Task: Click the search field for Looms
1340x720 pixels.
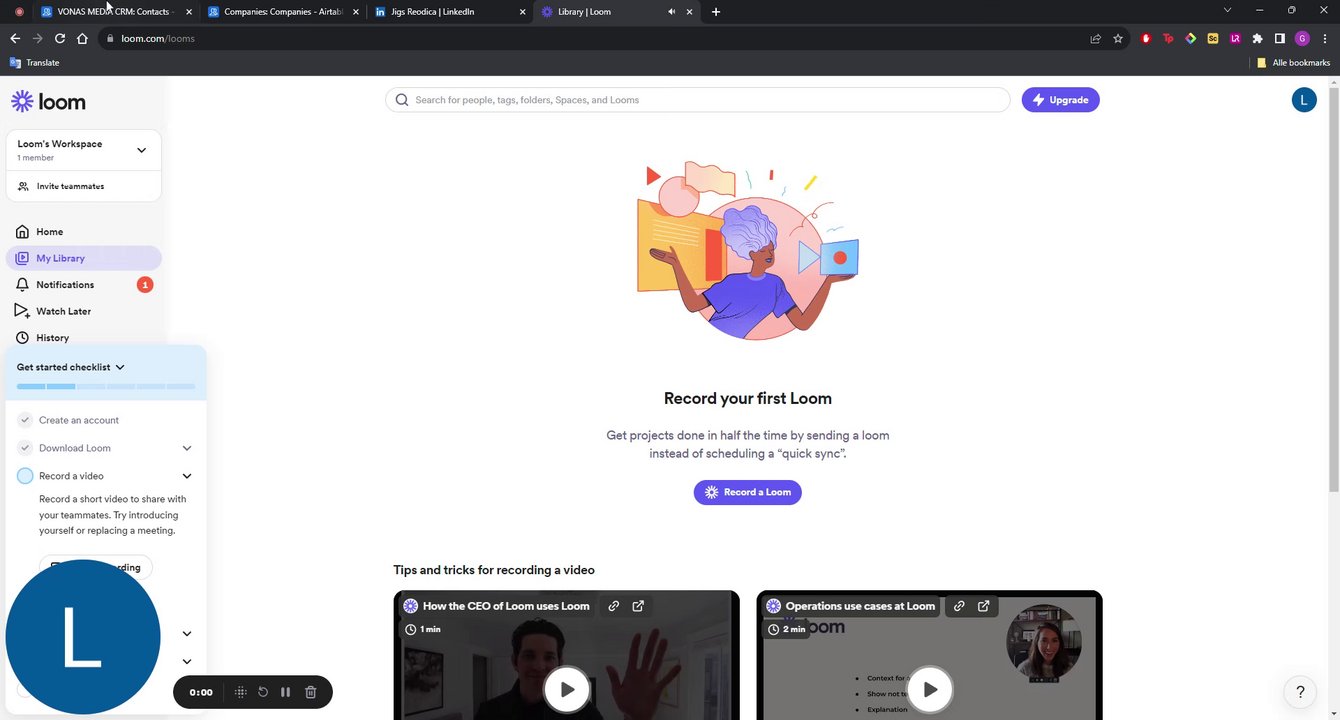Action: point(698,100)
